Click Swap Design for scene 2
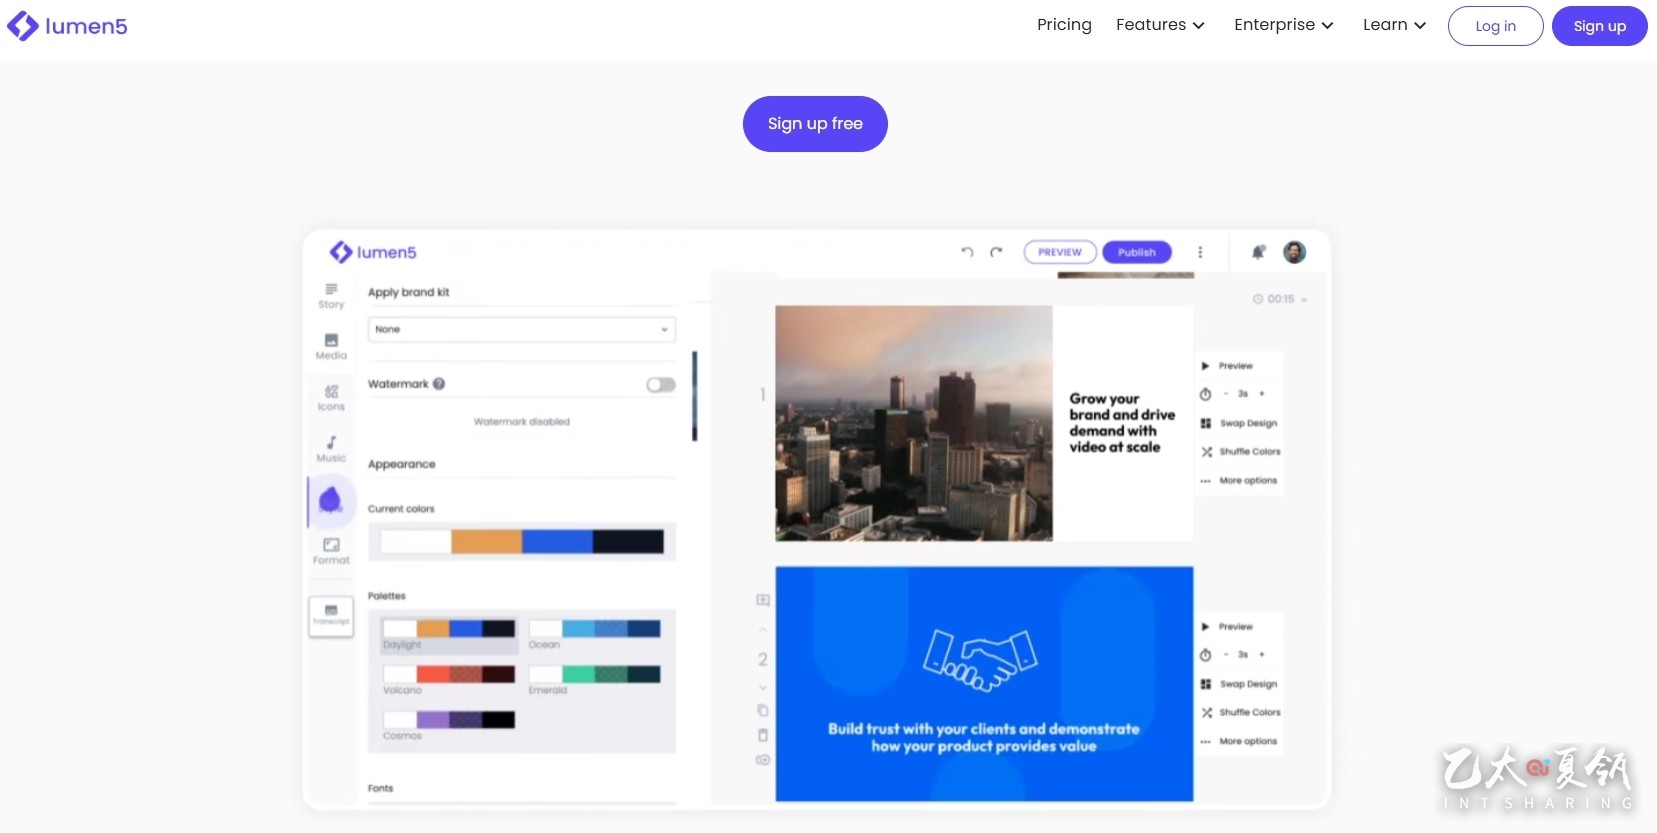The image size is (1657, 833). tap(1239, 684)
